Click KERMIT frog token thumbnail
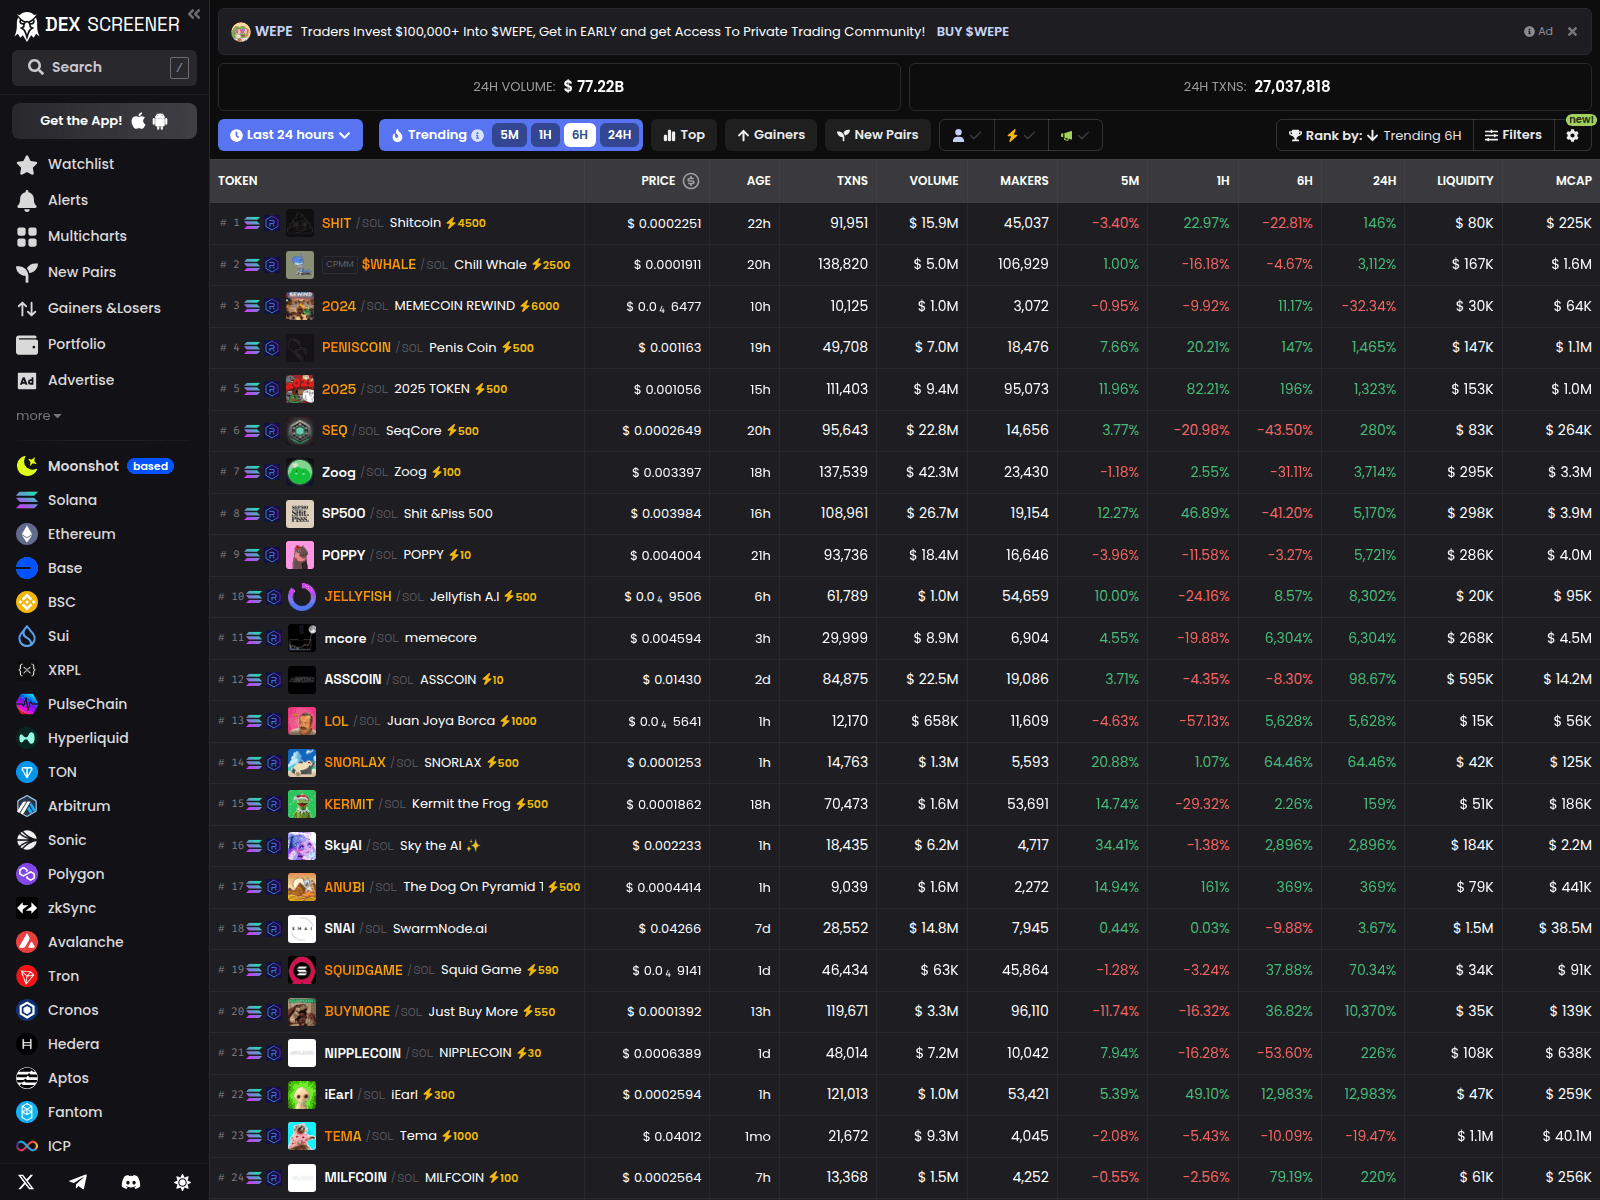The image size is (1600, 1200). tap(302, 804)
